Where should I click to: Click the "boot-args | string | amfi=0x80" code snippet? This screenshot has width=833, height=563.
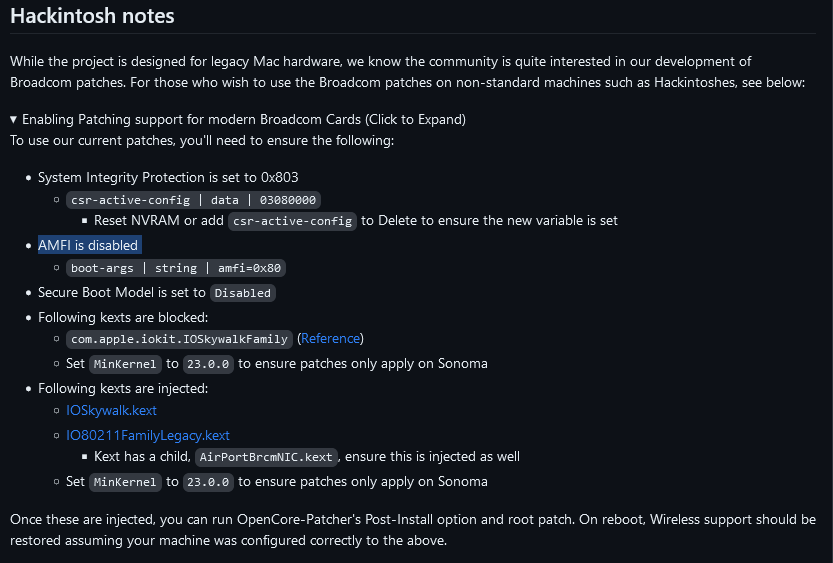pyautogui.click(x=178, y=268)
